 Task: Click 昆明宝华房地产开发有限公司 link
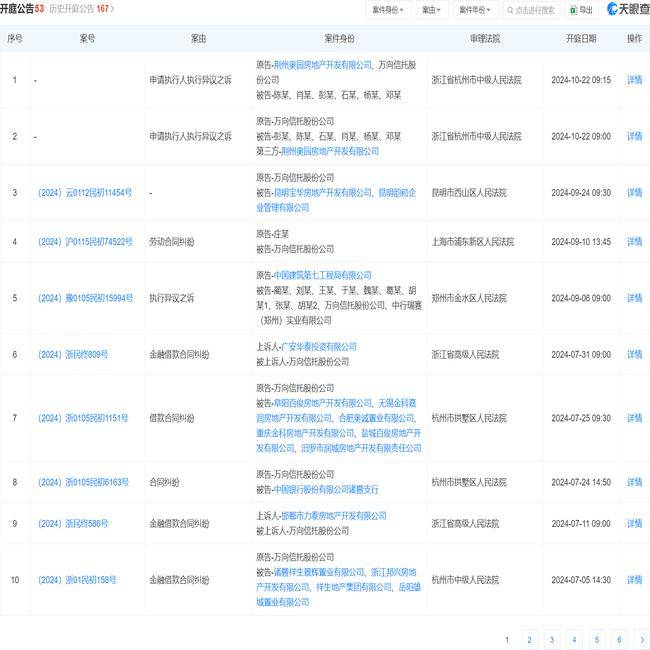tap(323, 193)
